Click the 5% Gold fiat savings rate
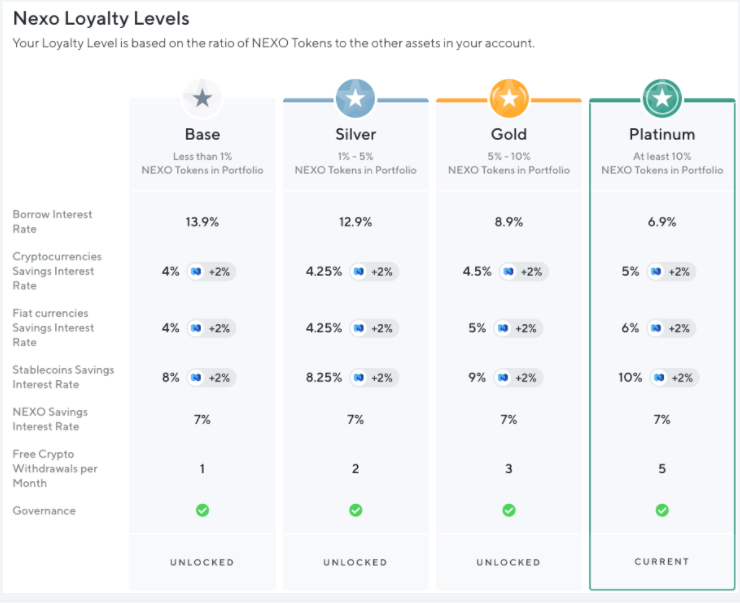The width and height of the screenshot is (740, 603). 477,328
